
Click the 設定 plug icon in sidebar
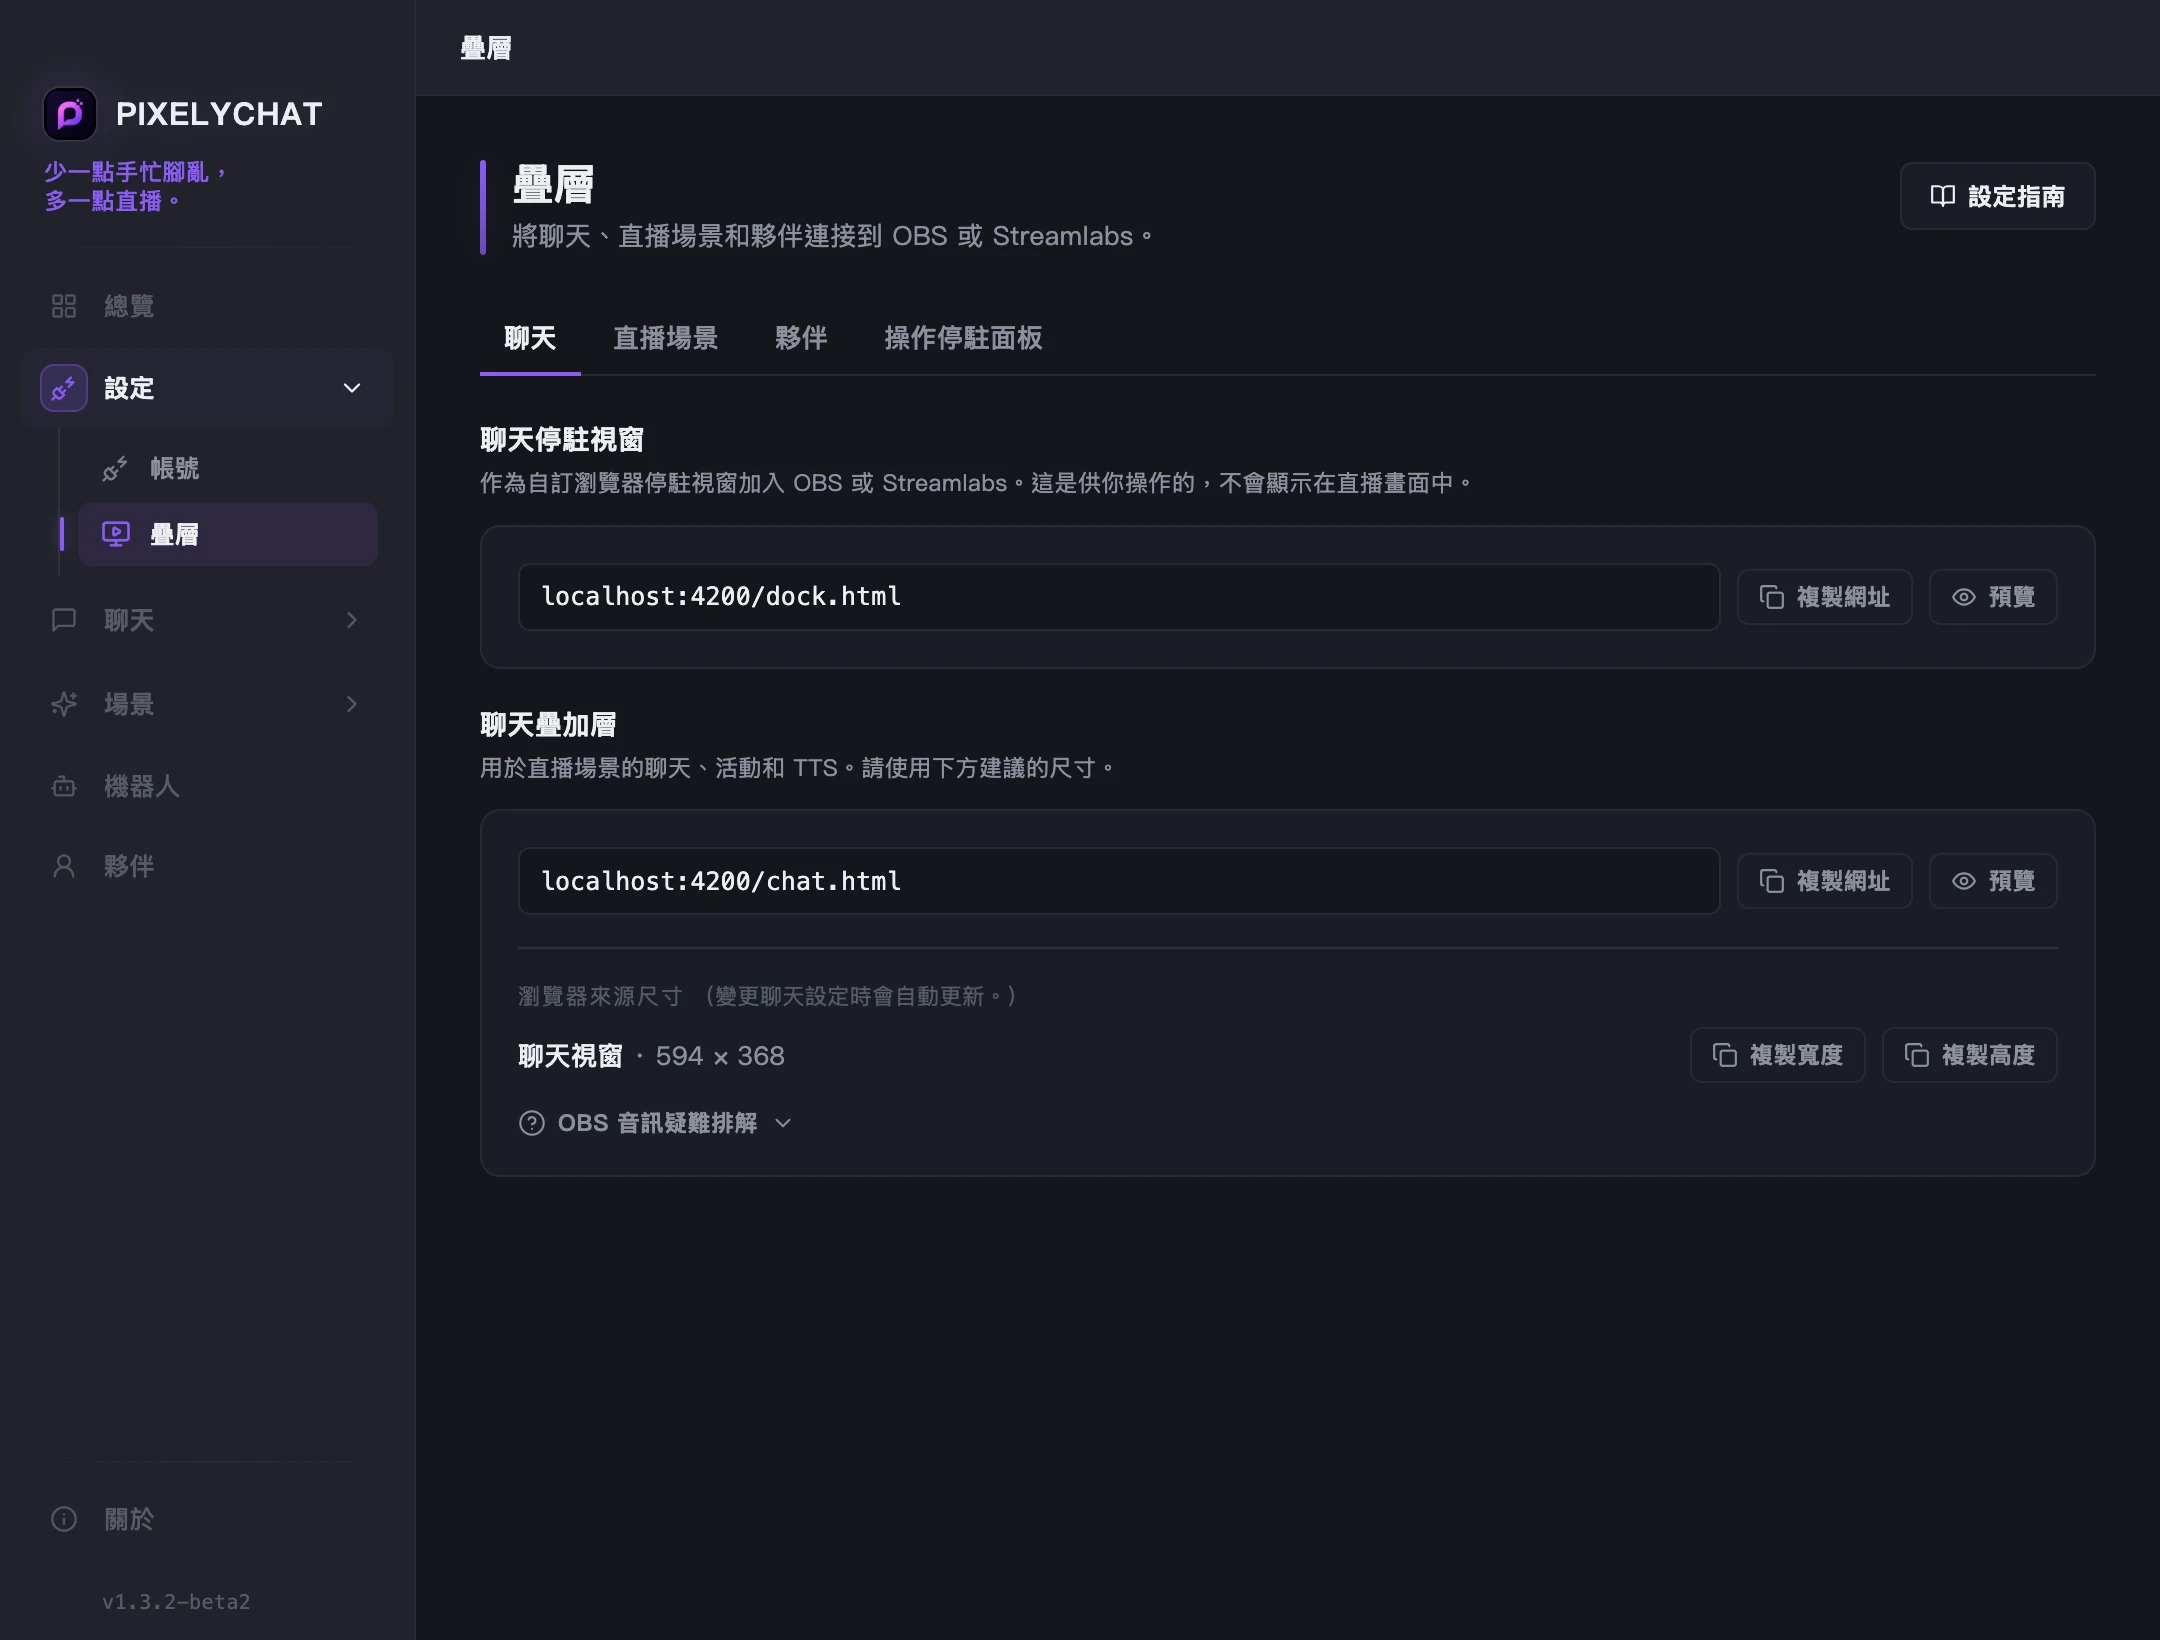tap(64, 388)
